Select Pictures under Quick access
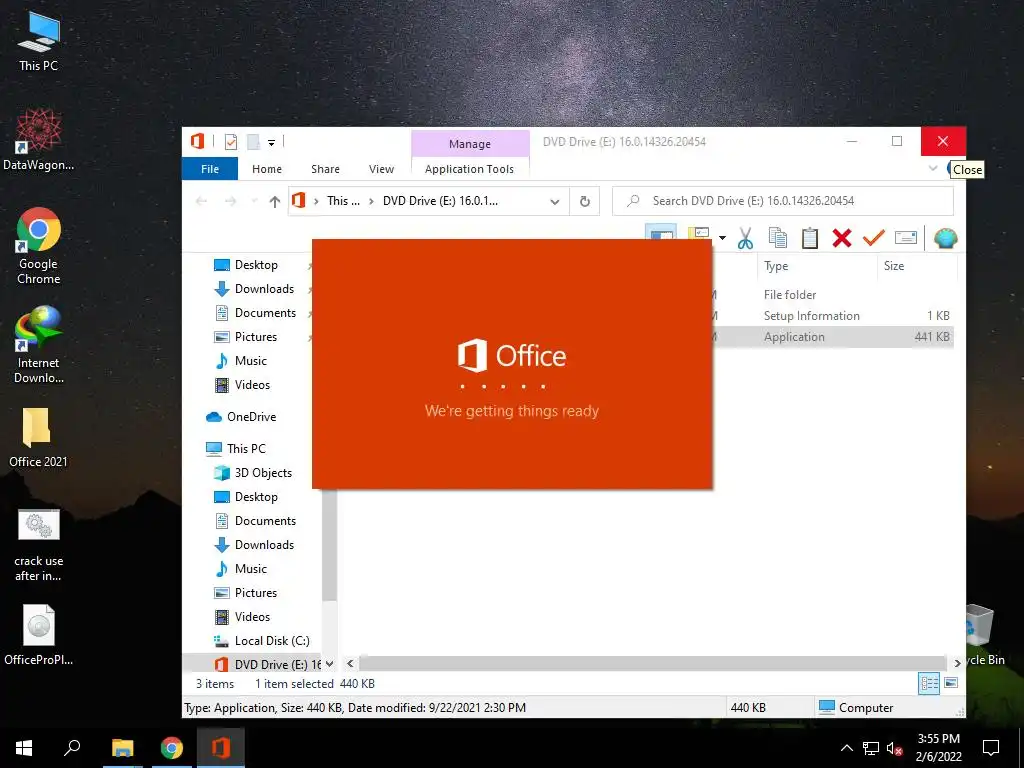This screenshot has width=1024, height=768. pyautogui.click(x=255, y=337)
